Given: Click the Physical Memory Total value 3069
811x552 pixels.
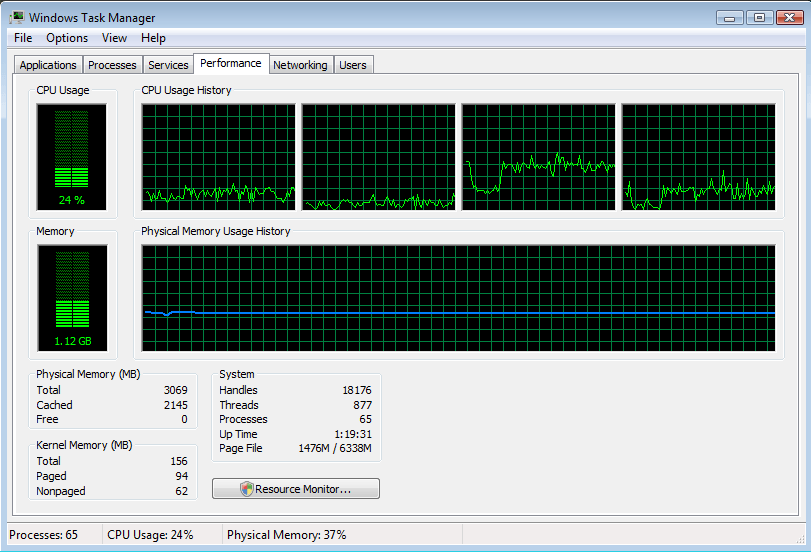Looking at the screenshot, I should [175, 390].
